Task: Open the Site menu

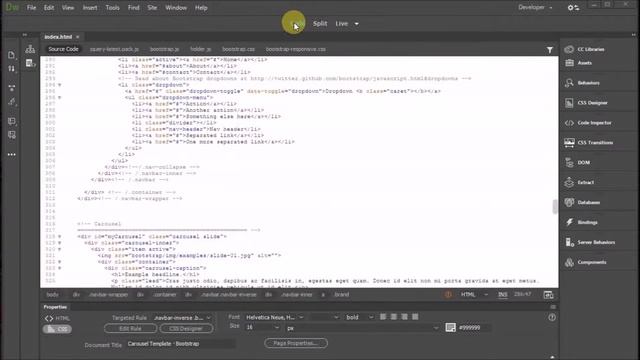Action: tap(152, 8)
